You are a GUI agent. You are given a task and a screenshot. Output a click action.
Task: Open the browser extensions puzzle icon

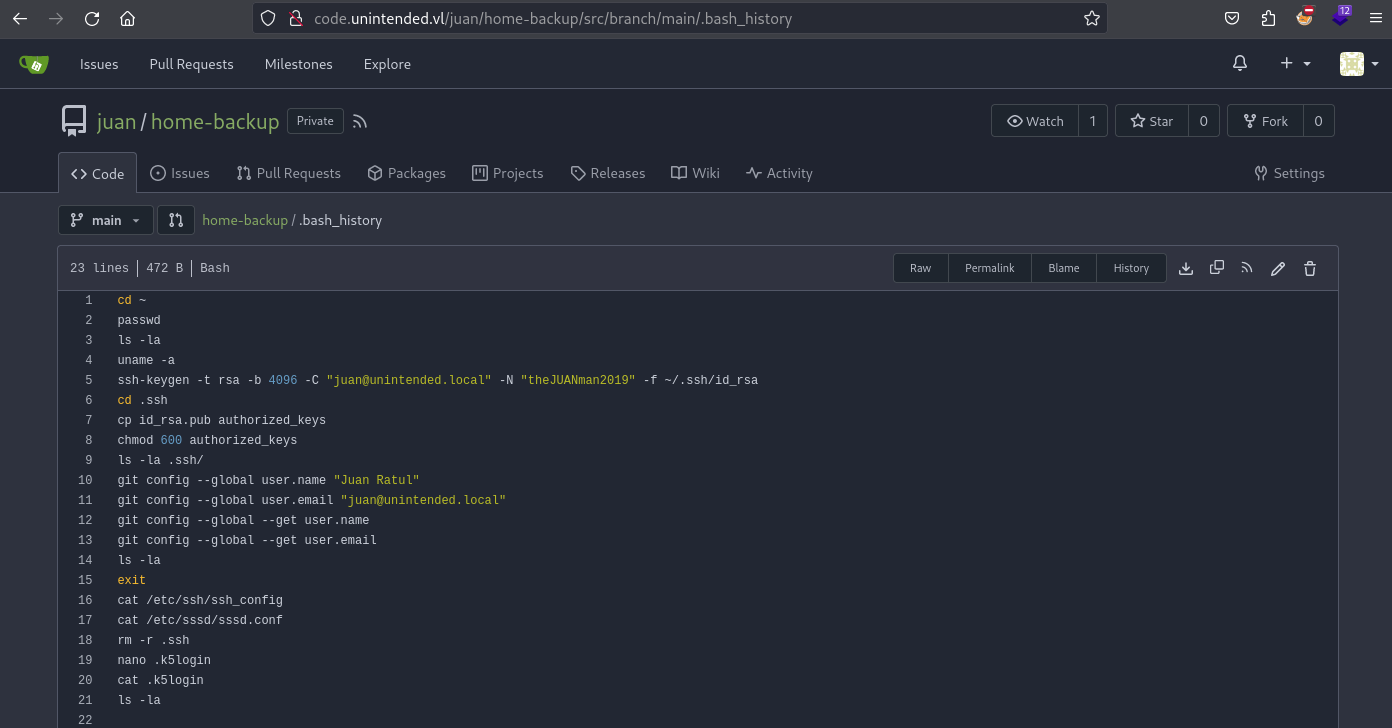(x=1268, y=18)
